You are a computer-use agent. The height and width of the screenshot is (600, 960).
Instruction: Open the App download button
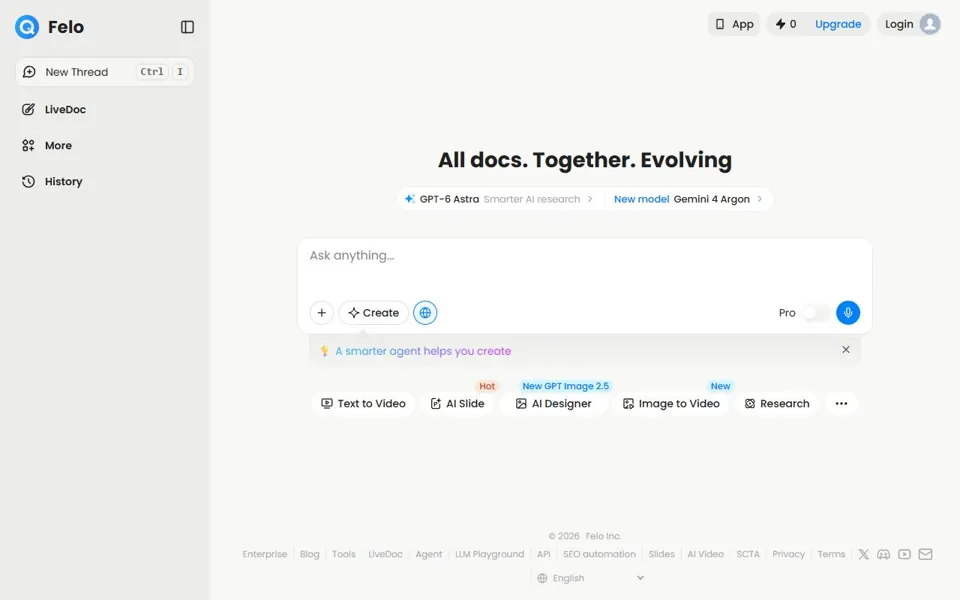tap(734, 24)
